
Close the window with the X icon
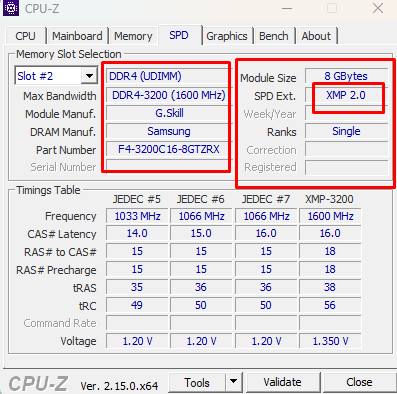pos(378,8)
